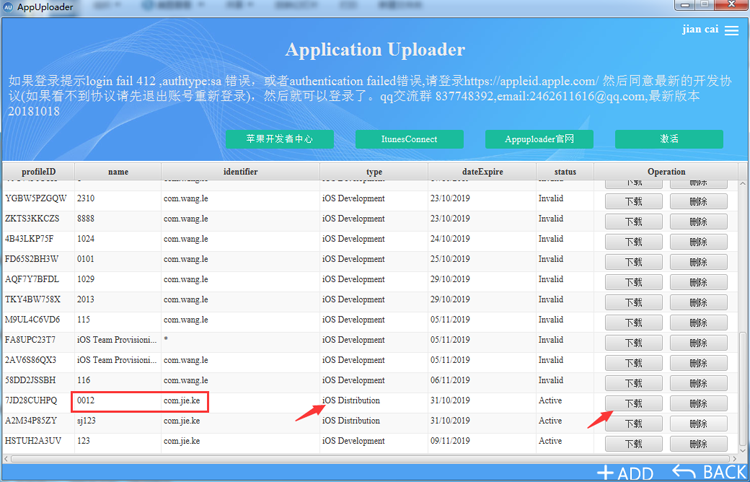Viewport: 750px width, 482px height.
Task: Click horizontal scrollbar left arrow
Action: tap(6, 459)
